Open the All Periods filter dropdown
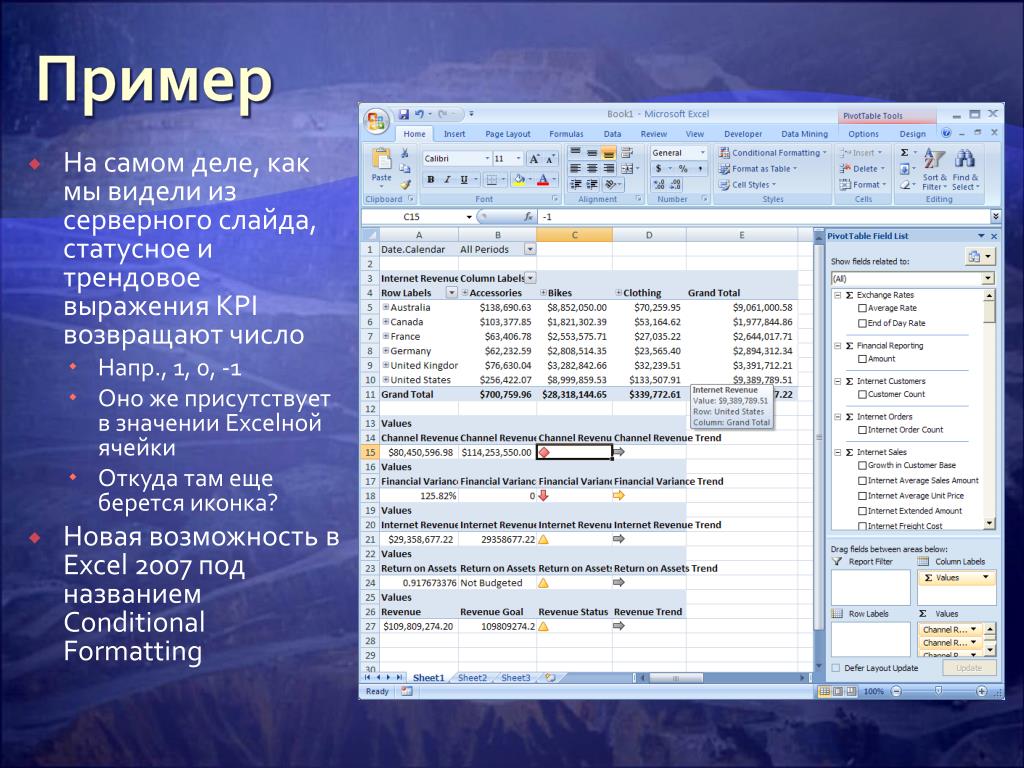This screenshot has height=768, width=1024. point(530,249)
